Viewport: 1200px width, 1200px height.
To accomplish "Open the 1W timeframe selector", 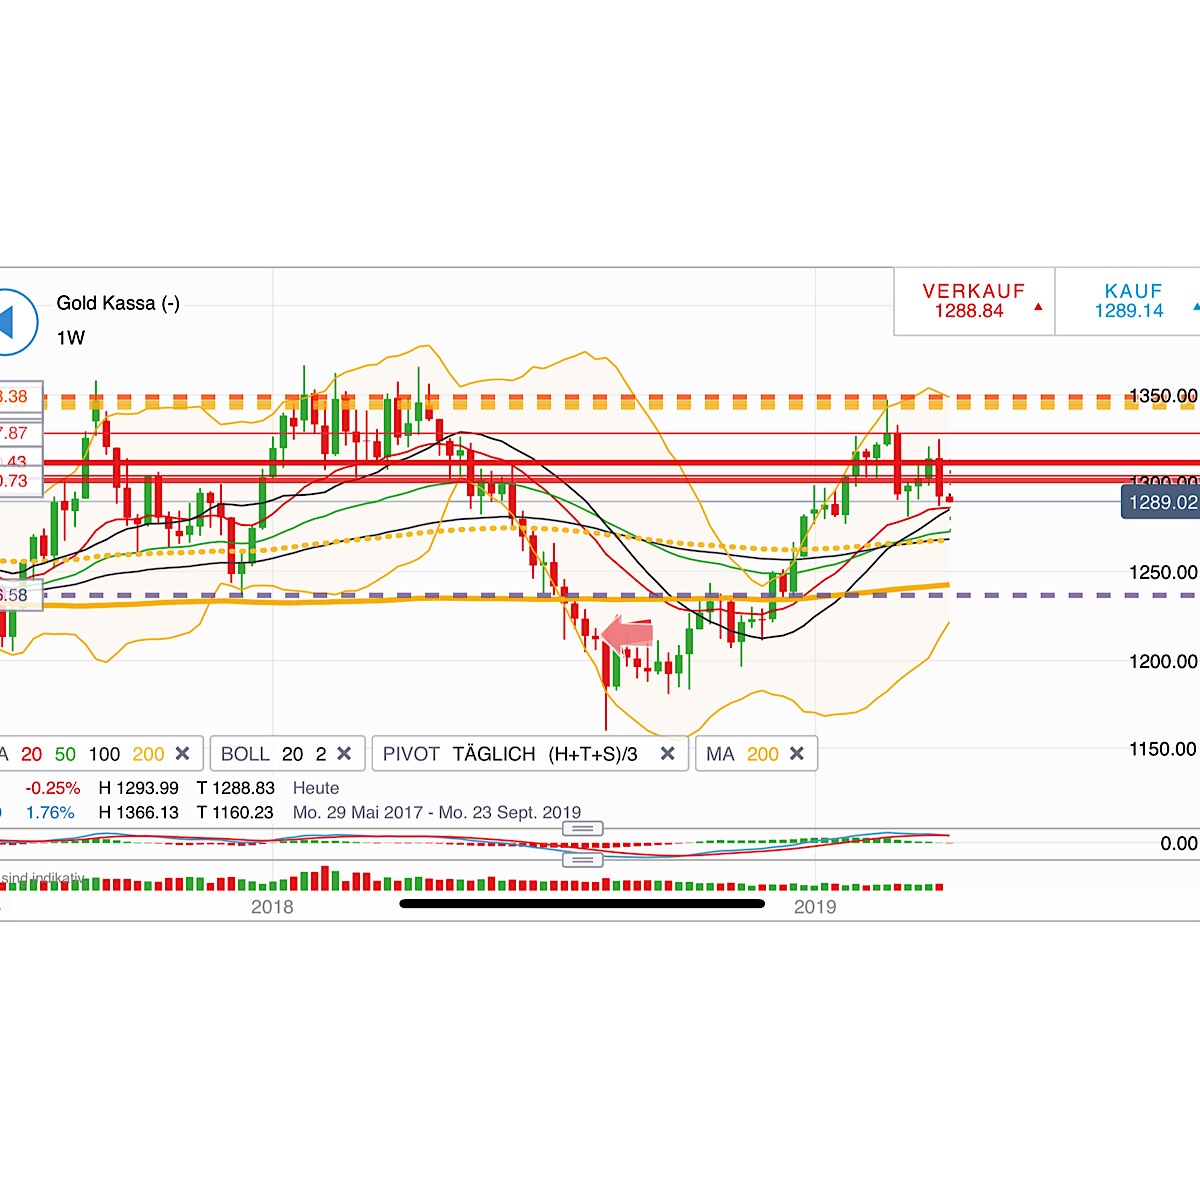I will pos(69,338).
